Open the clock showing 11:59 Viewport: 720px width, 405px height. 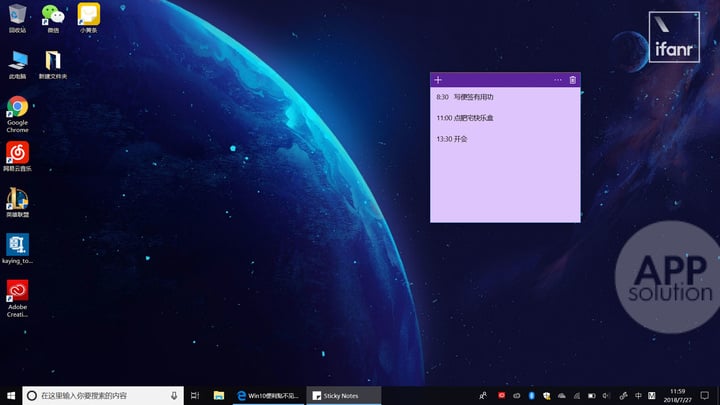(x=677, y=395)
